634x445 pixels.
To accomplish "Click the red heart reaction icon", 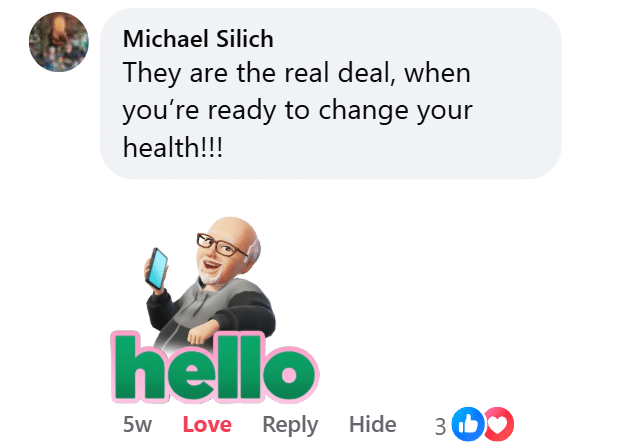I will point(499,424).
